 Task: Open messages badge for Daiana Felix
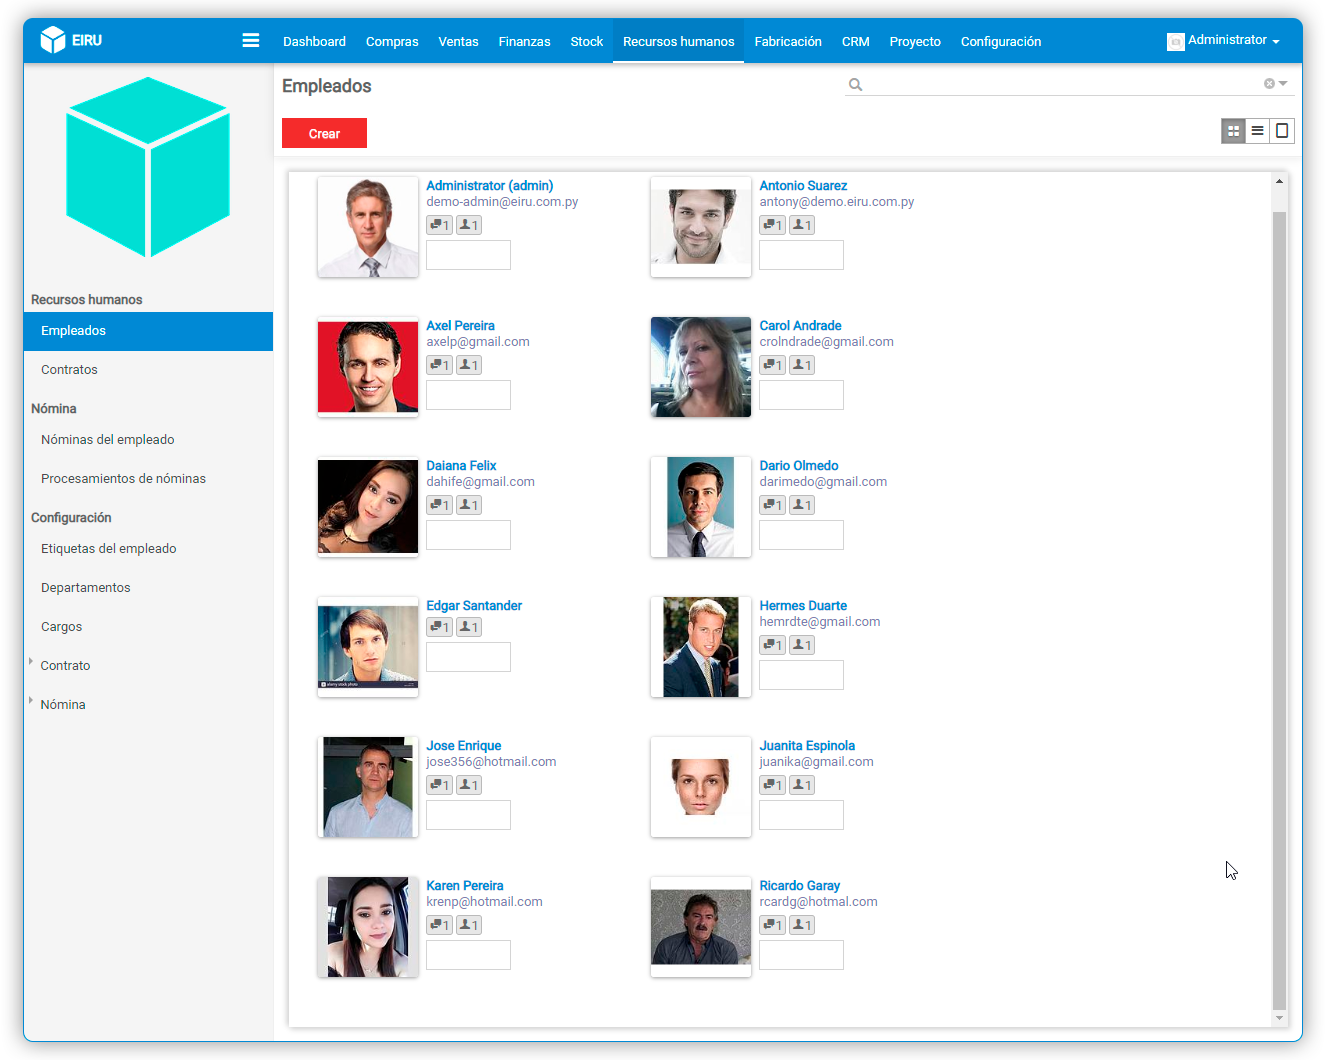click(439, 505)
